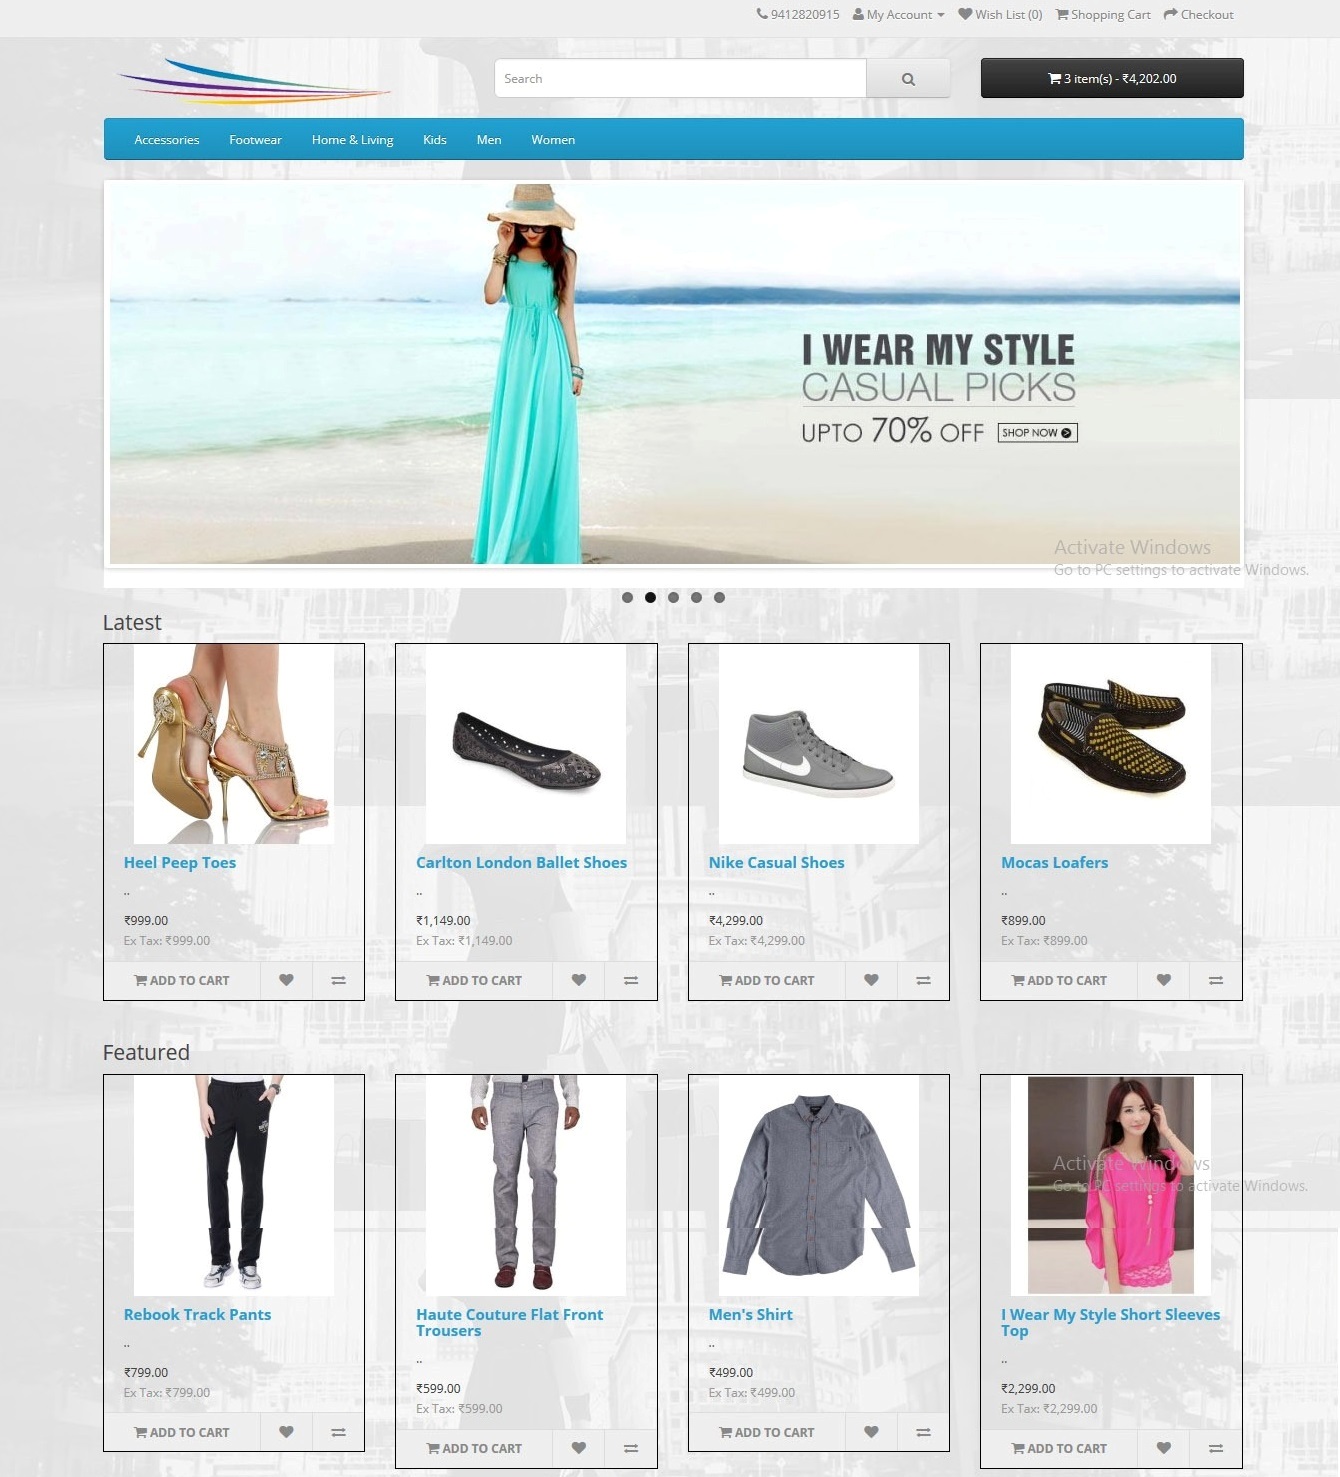
Task: Add Rebook Track Pants to wish list
Action: tap(286, 1432)
